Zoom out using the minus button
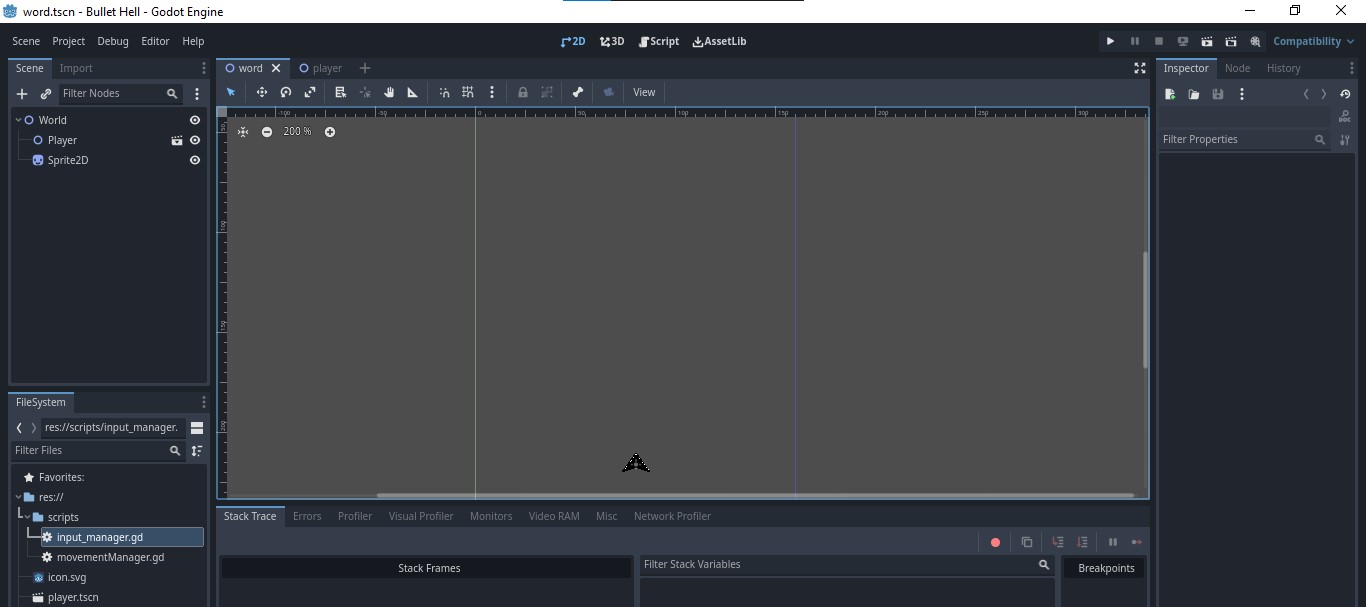Viewport: 1366px width, 607px height. [268, 131]
